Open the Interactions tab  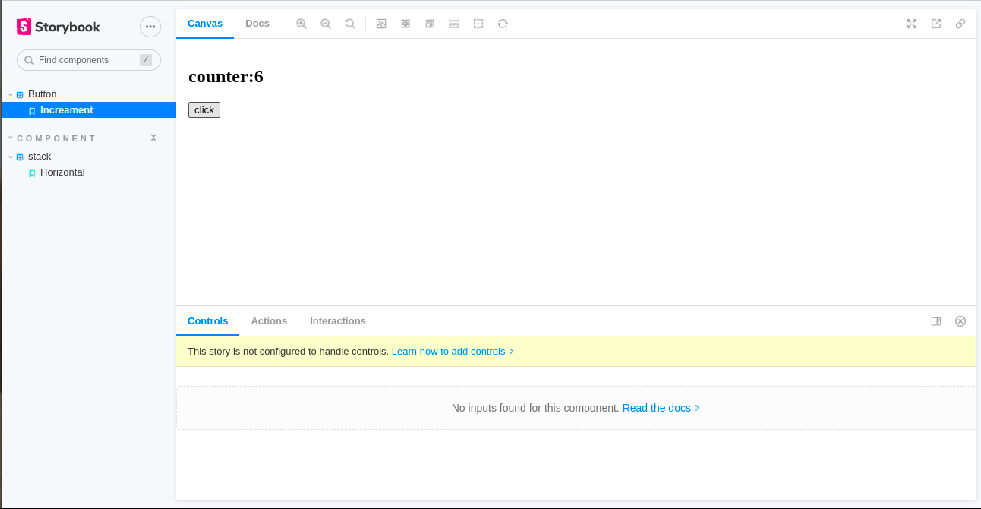(338, 321)
